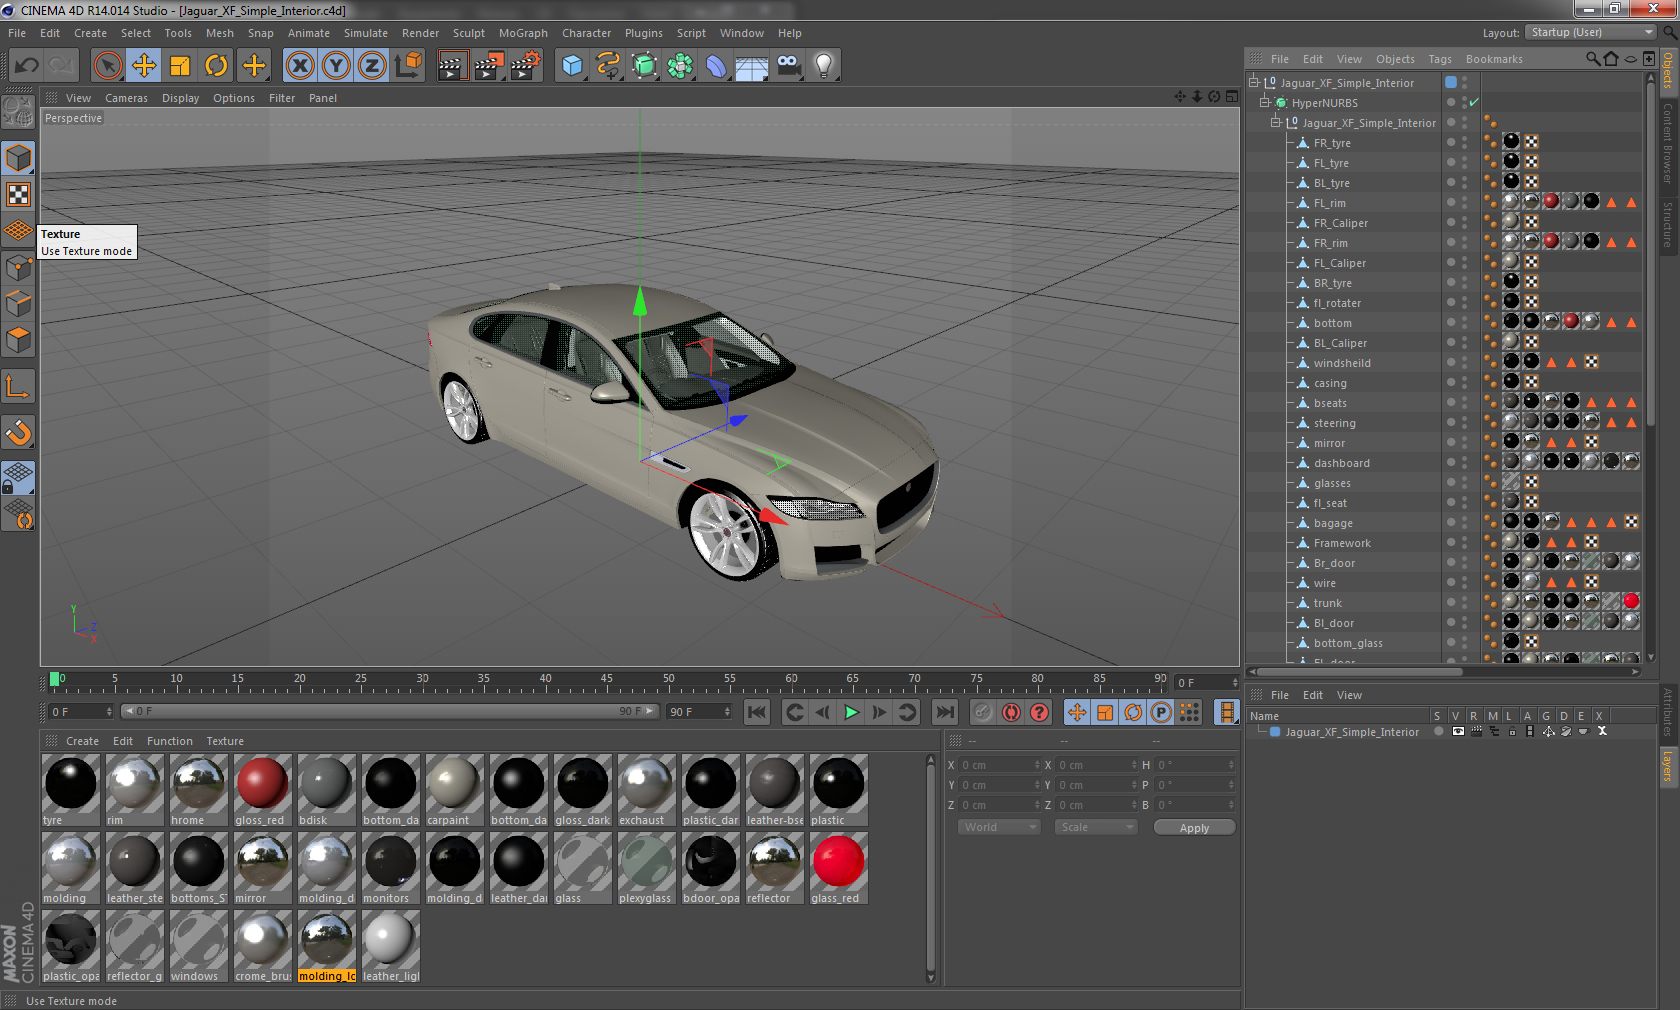Open Object Manager Bookmarks menu
1680x1010 pixels.
(x=1494, y=59)
